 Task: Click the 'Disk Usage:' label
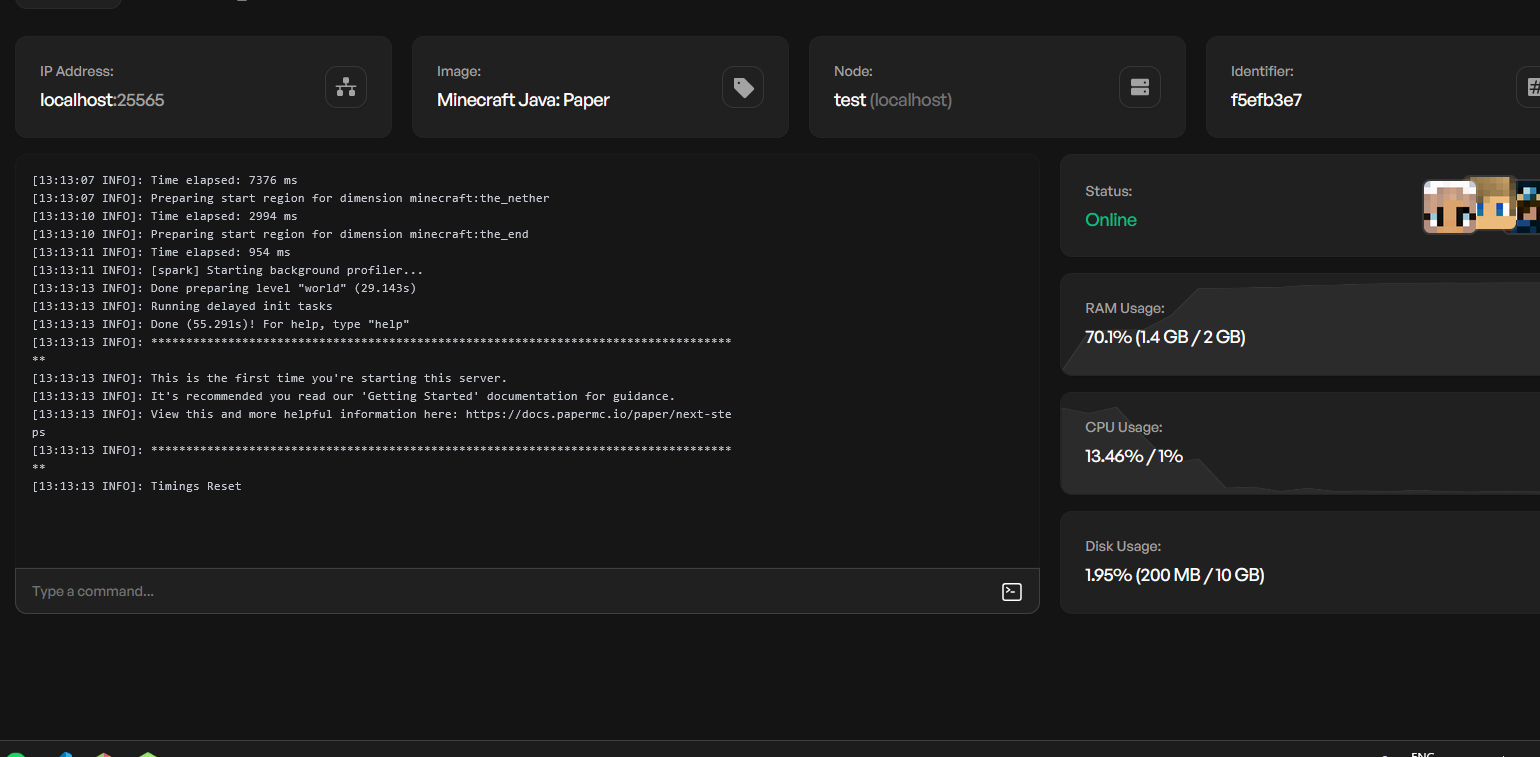1123,547
